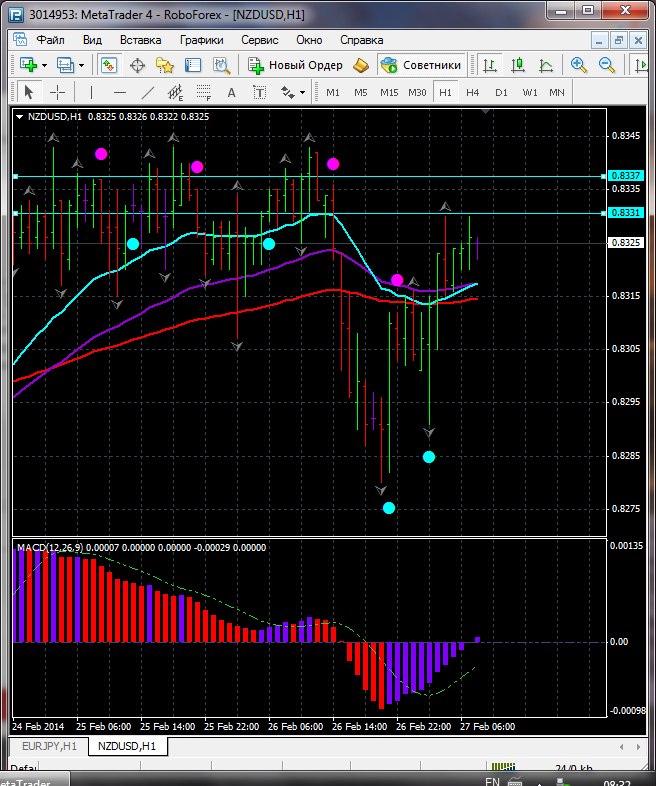Screen dimensions: 656x786
Task: Open the Вставка menu
Action: point(140,40)
